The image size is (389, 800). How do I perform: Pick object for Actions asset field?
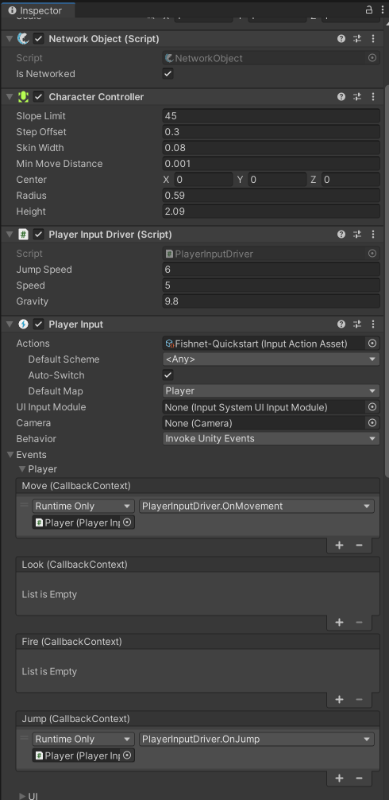[372, 343]
